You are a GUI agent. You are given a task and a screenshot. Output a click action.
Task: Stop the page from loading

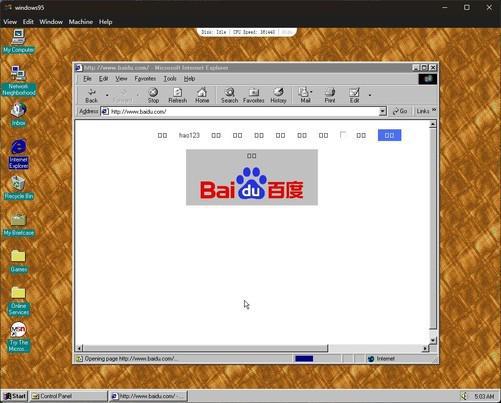click(153, 95)
